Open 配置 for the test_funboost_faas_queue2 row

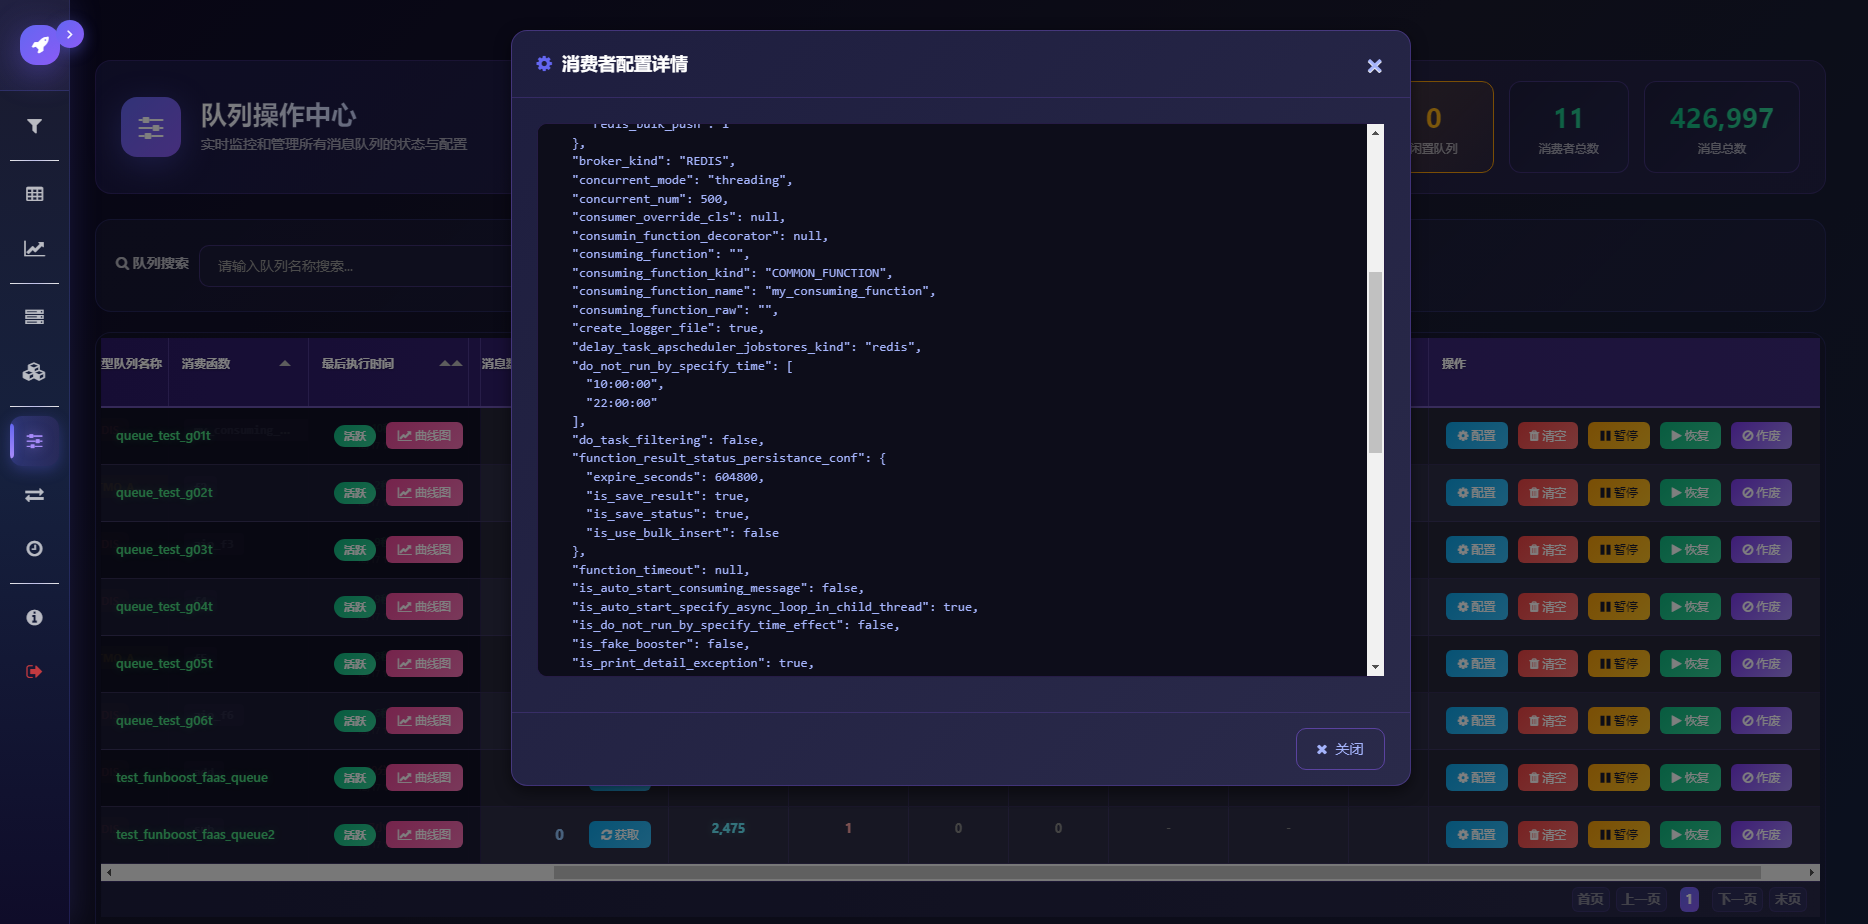(x=1477, y=835)
